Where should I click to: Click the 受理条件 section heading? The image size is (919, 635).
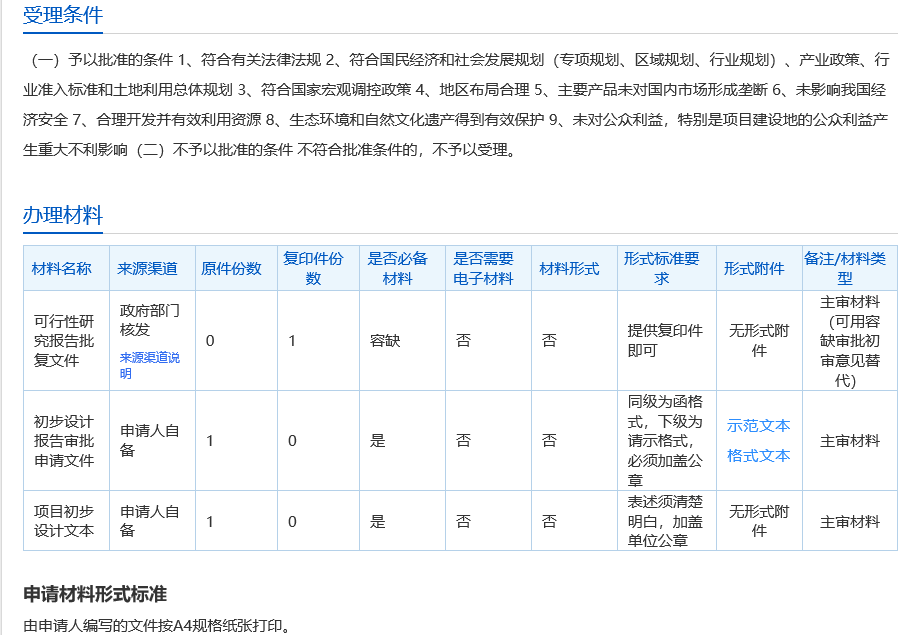(x=63, y=15)
